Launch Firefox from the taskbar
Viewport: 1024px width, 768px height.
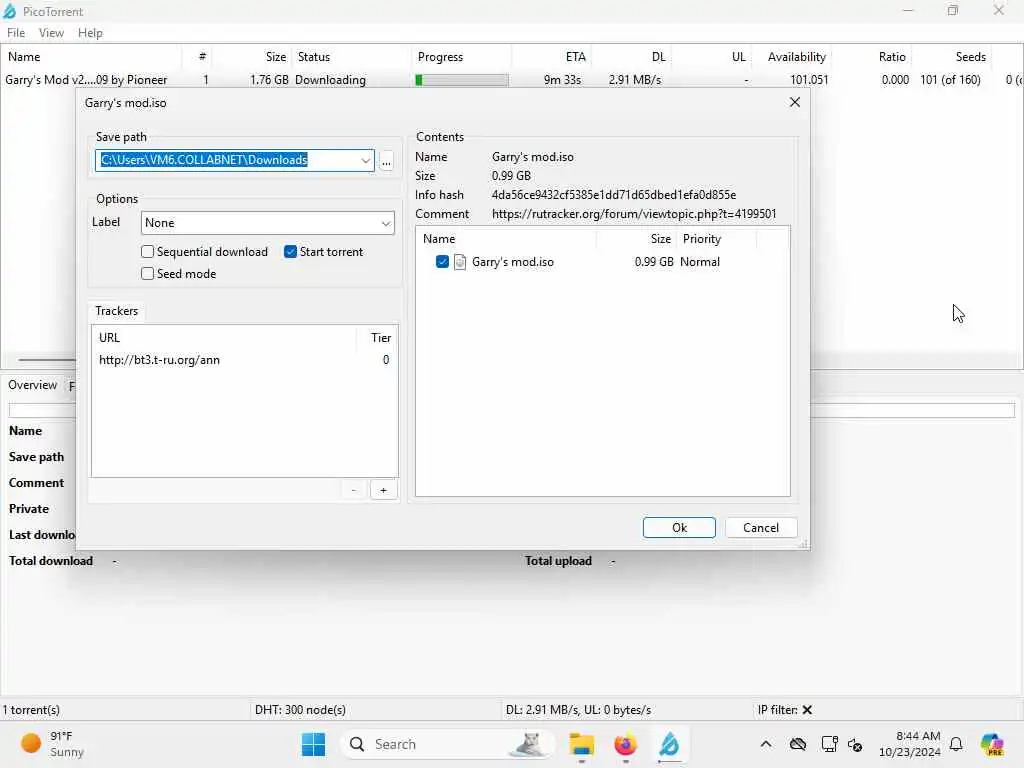(625, 744)
